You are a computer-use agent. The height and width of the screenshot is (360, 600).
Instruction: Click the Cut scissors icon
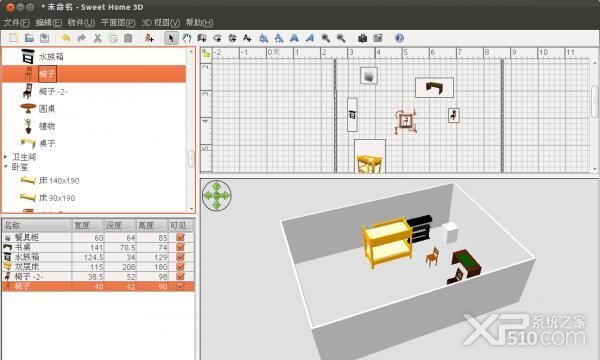pyautogui.click(x=98, y=38)
